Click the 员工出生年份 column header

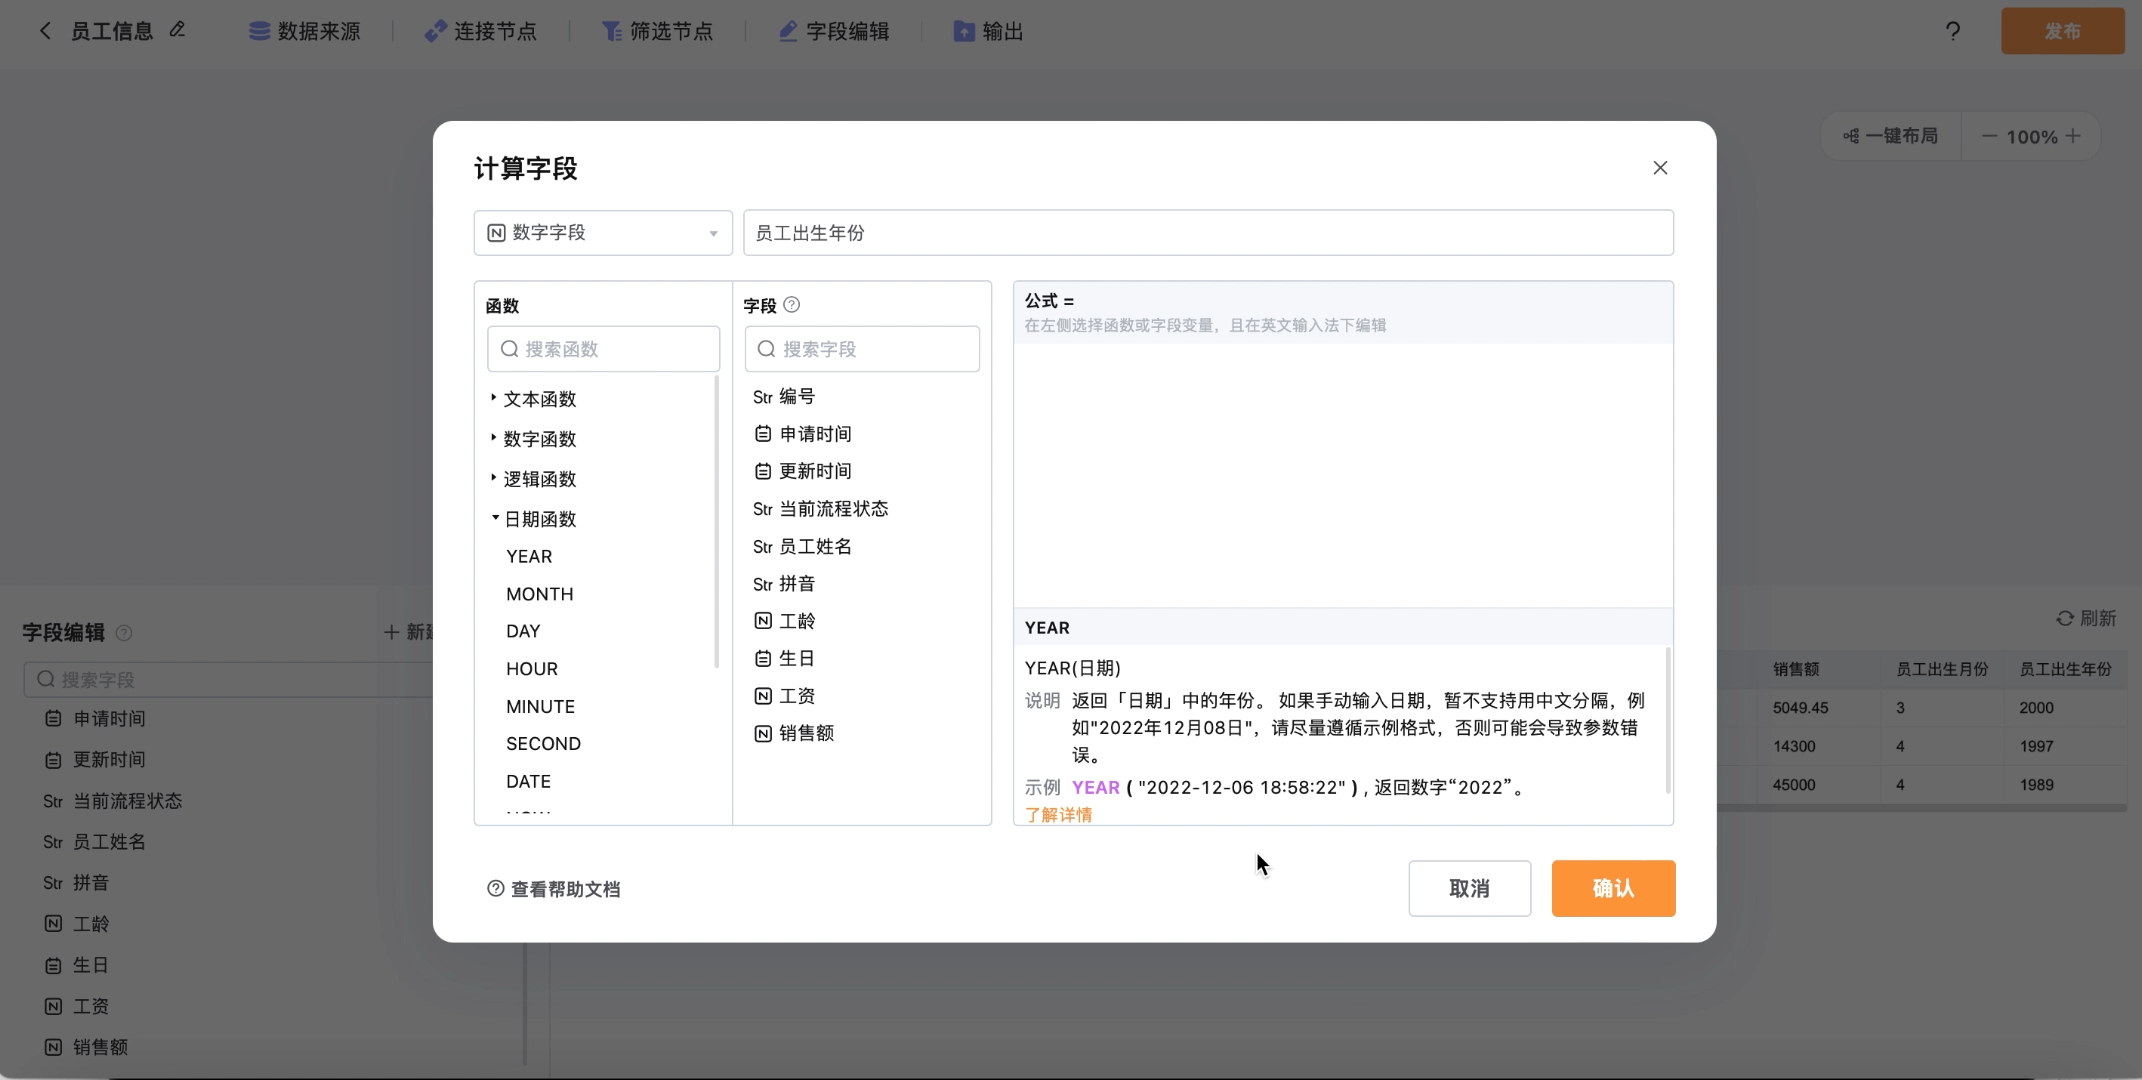click(x=2065, y=669)
